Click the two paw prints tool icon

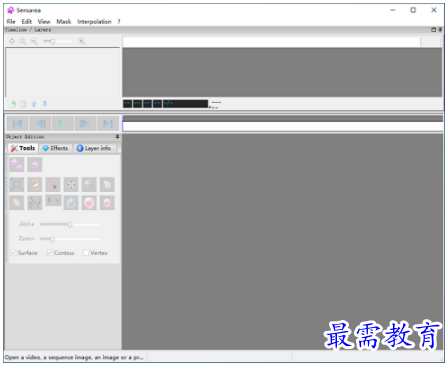17,164
